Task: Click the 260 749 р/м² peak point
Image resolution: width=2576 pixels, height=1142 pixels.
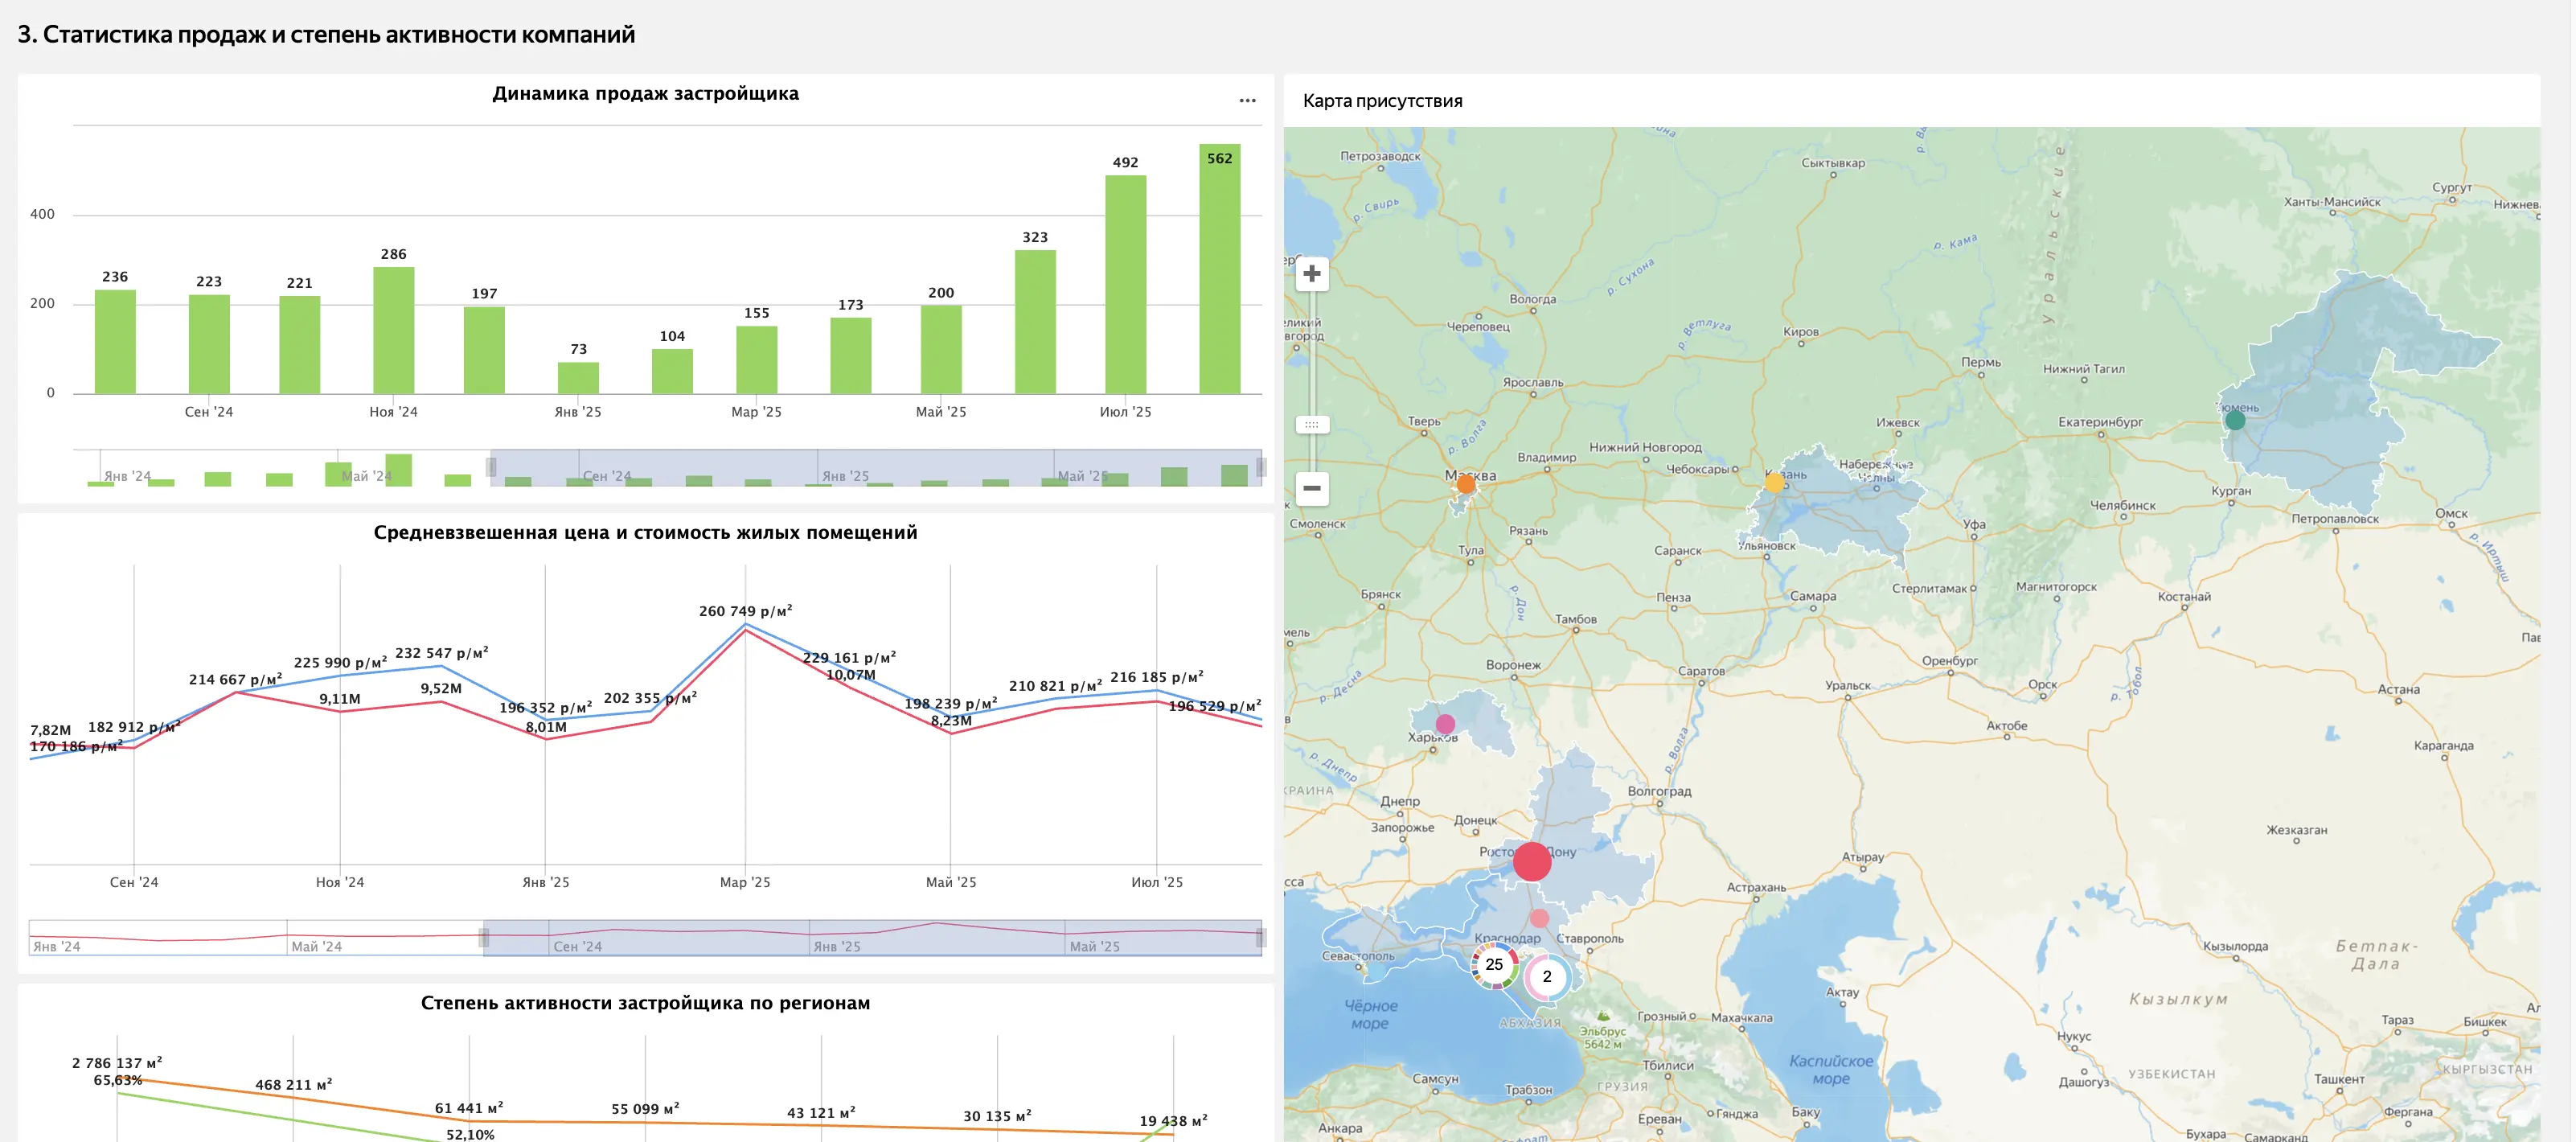Action: coord(745,625)
